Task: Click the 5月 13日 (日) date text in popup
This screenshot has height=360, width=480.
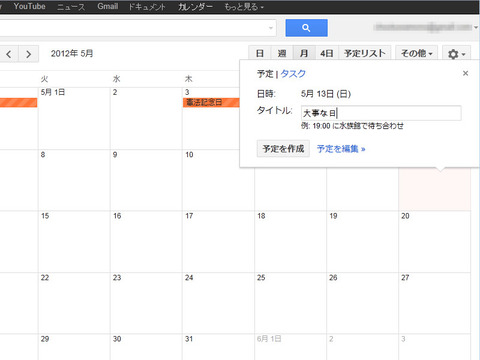Action: 326,94
